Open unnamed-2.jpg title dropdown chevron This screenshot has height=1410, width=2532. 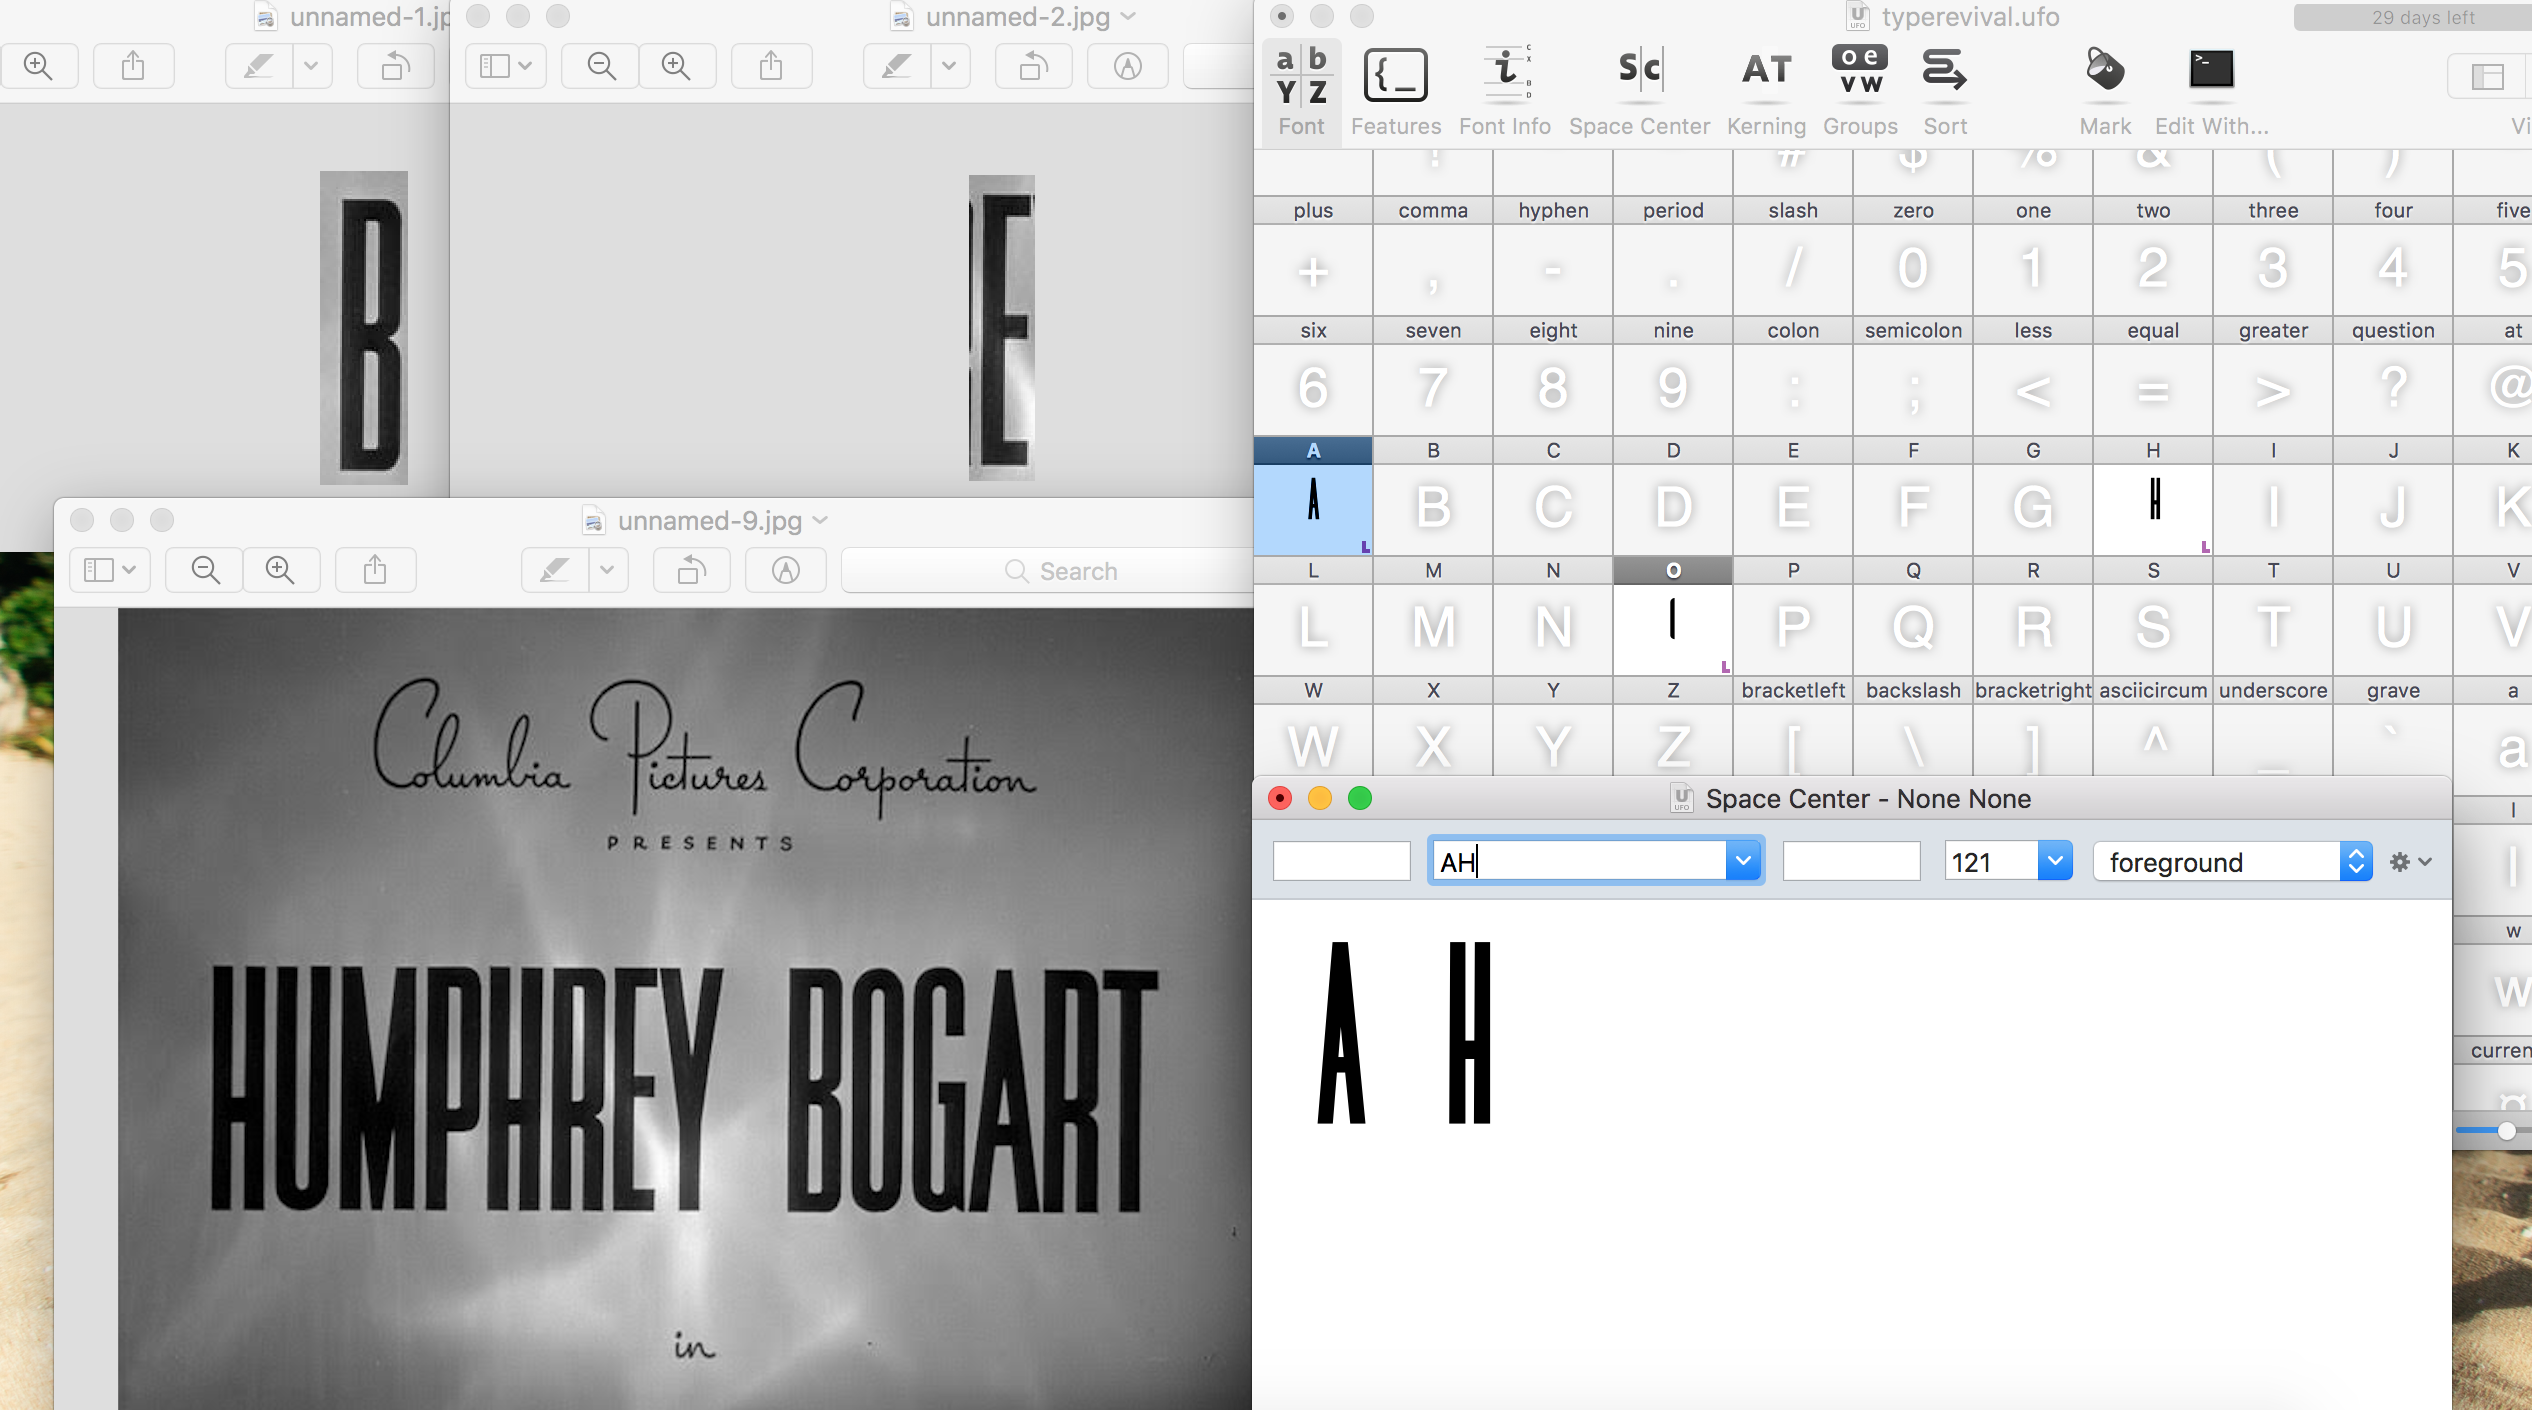pyautogui.click(x=1129, y=16)
